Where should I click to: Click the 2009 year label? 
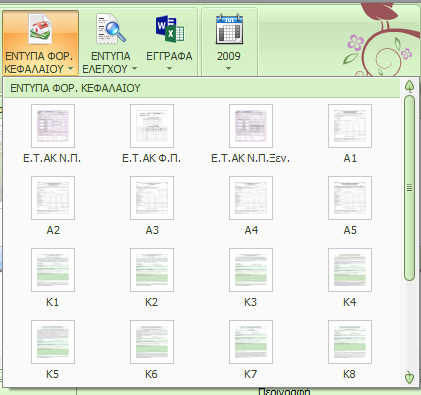coord(229,56)
